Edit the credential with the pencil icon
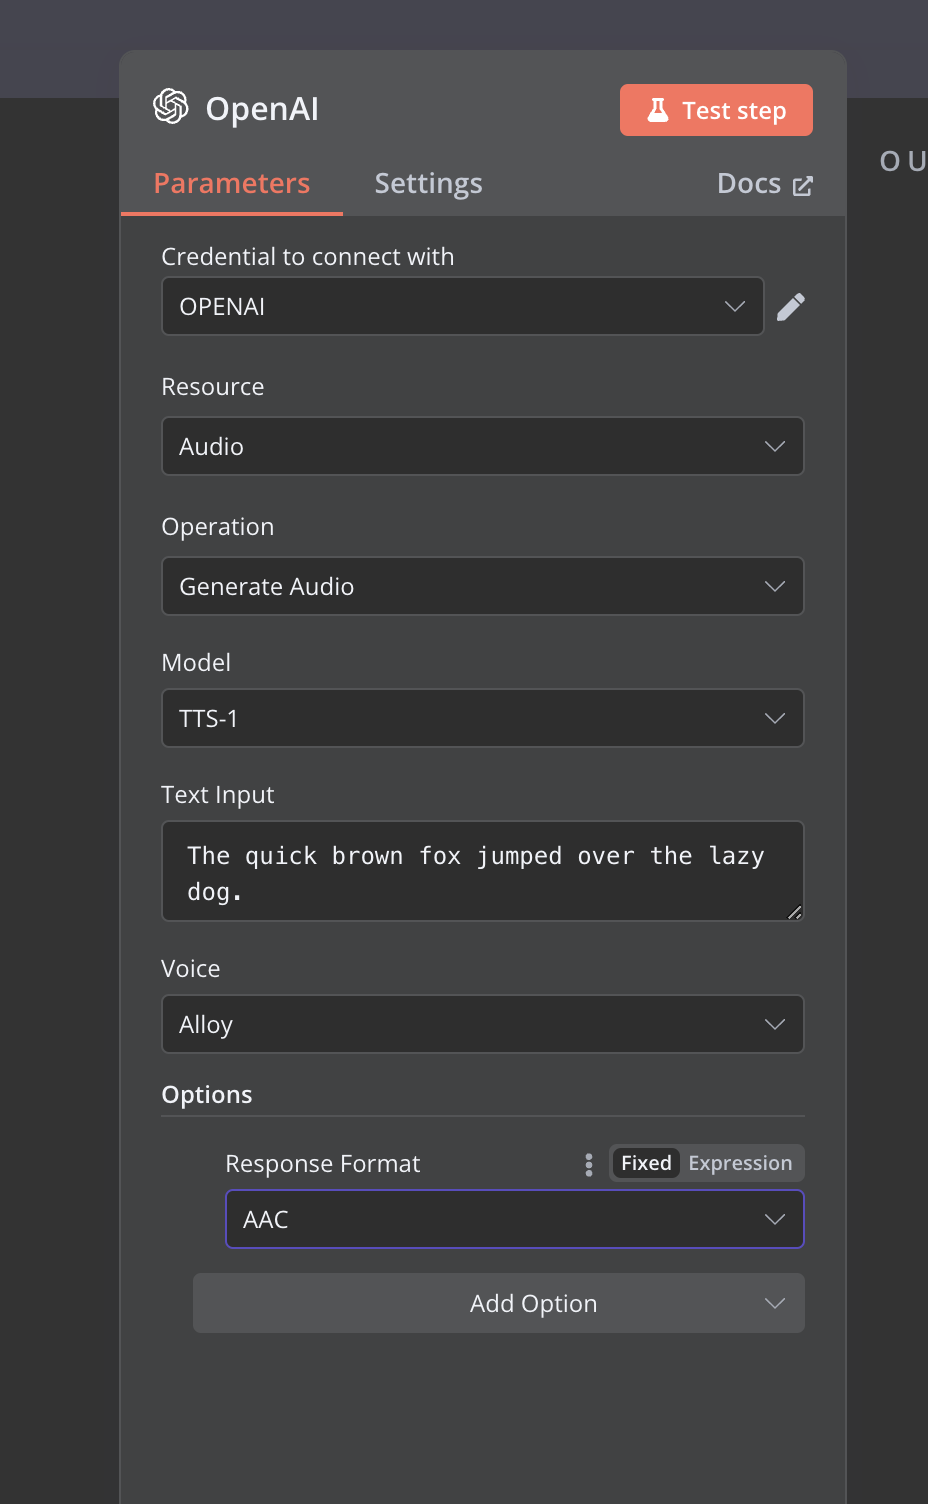928x1504 pixels. click(x=791, y=307)
